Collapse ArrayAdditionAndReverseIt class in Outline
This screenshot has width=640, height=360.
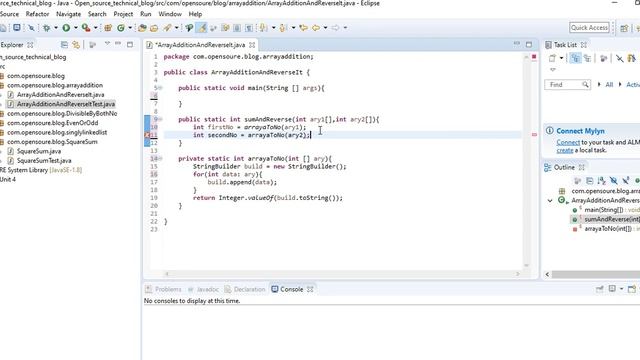(550, 200)
